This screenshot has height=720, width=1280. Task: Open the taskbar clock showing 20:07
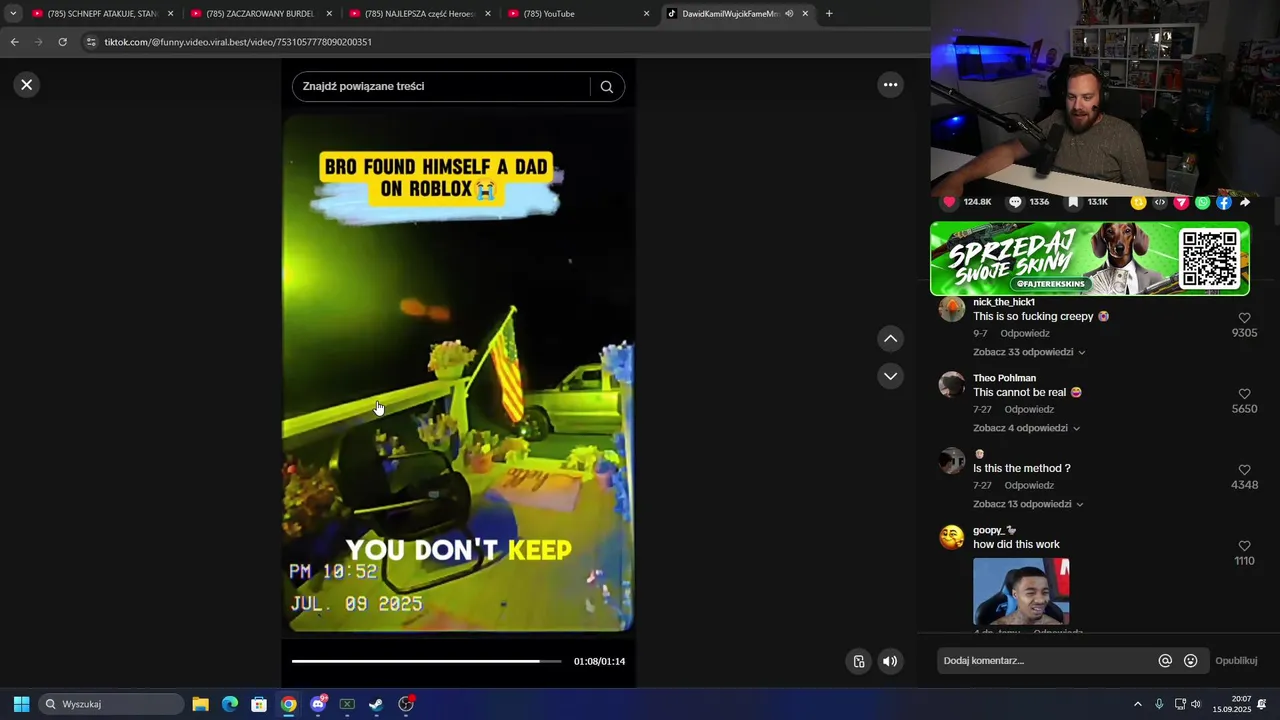point(1232,704)
